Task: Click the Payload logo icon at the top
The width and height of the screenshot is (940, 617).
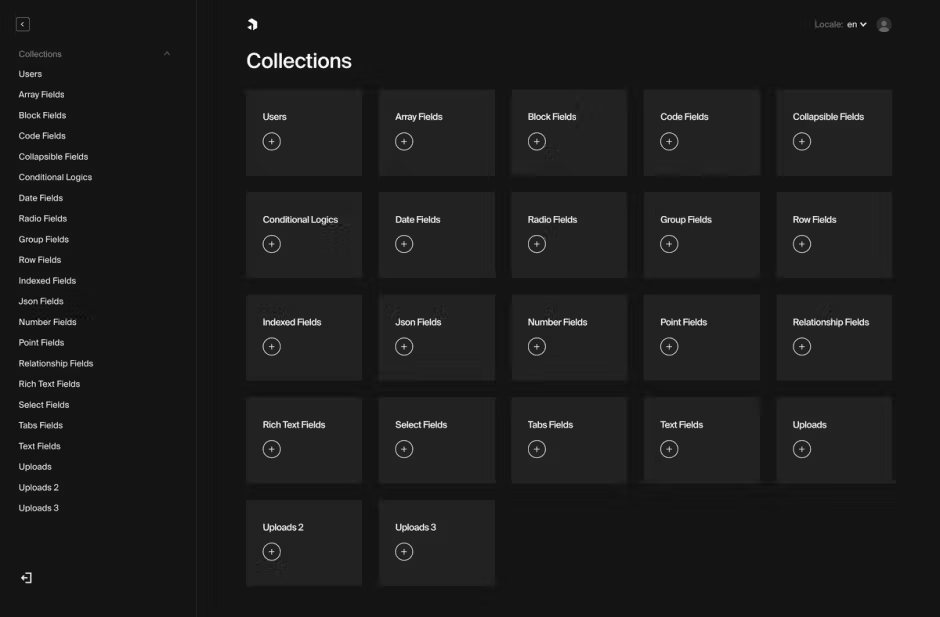Action: click(250, 23)
